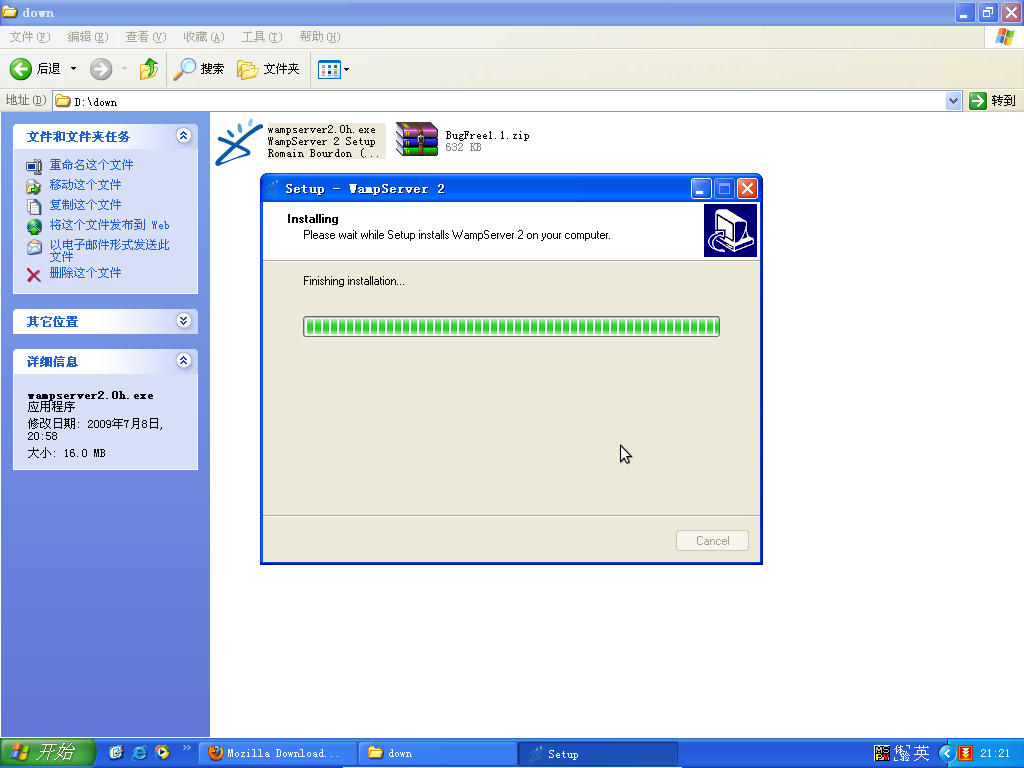Open the 收藏 menu
Viewport: 1024px width, 768px height.
tap(204, 37)
